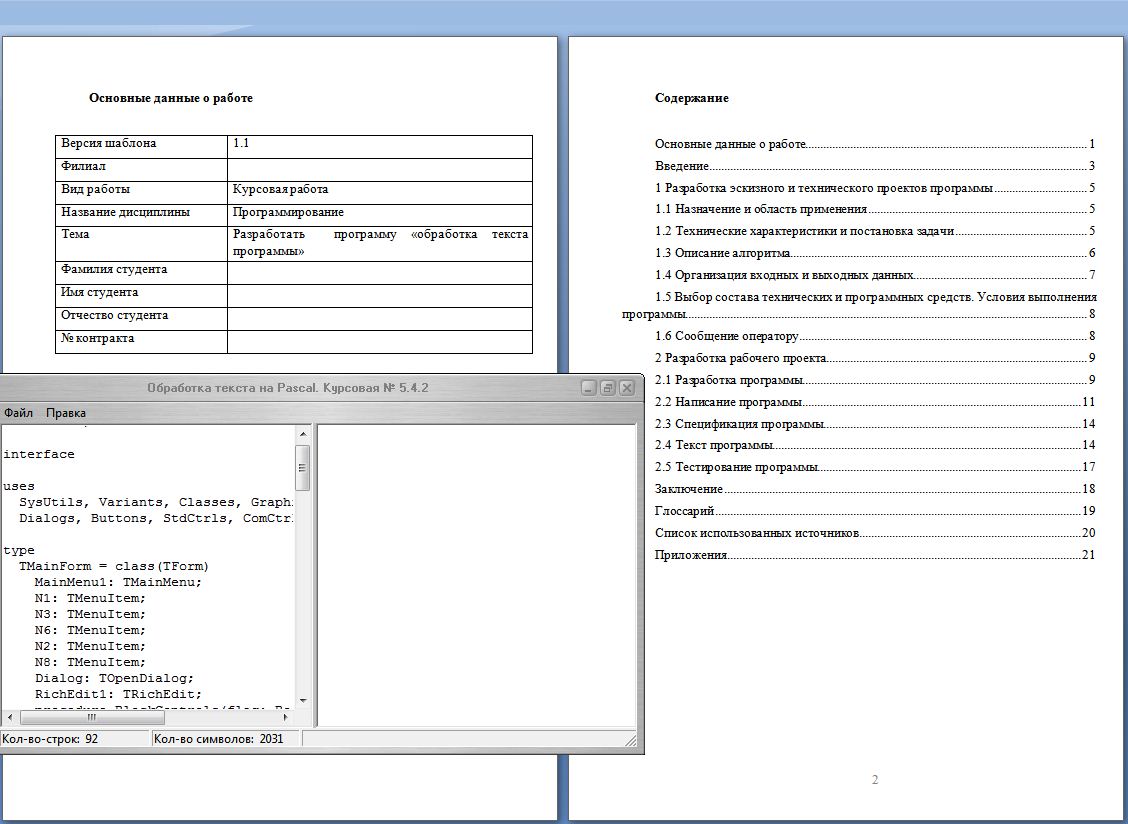Click the horizontal scrollbar thumb in code pane

click(92, 717)
